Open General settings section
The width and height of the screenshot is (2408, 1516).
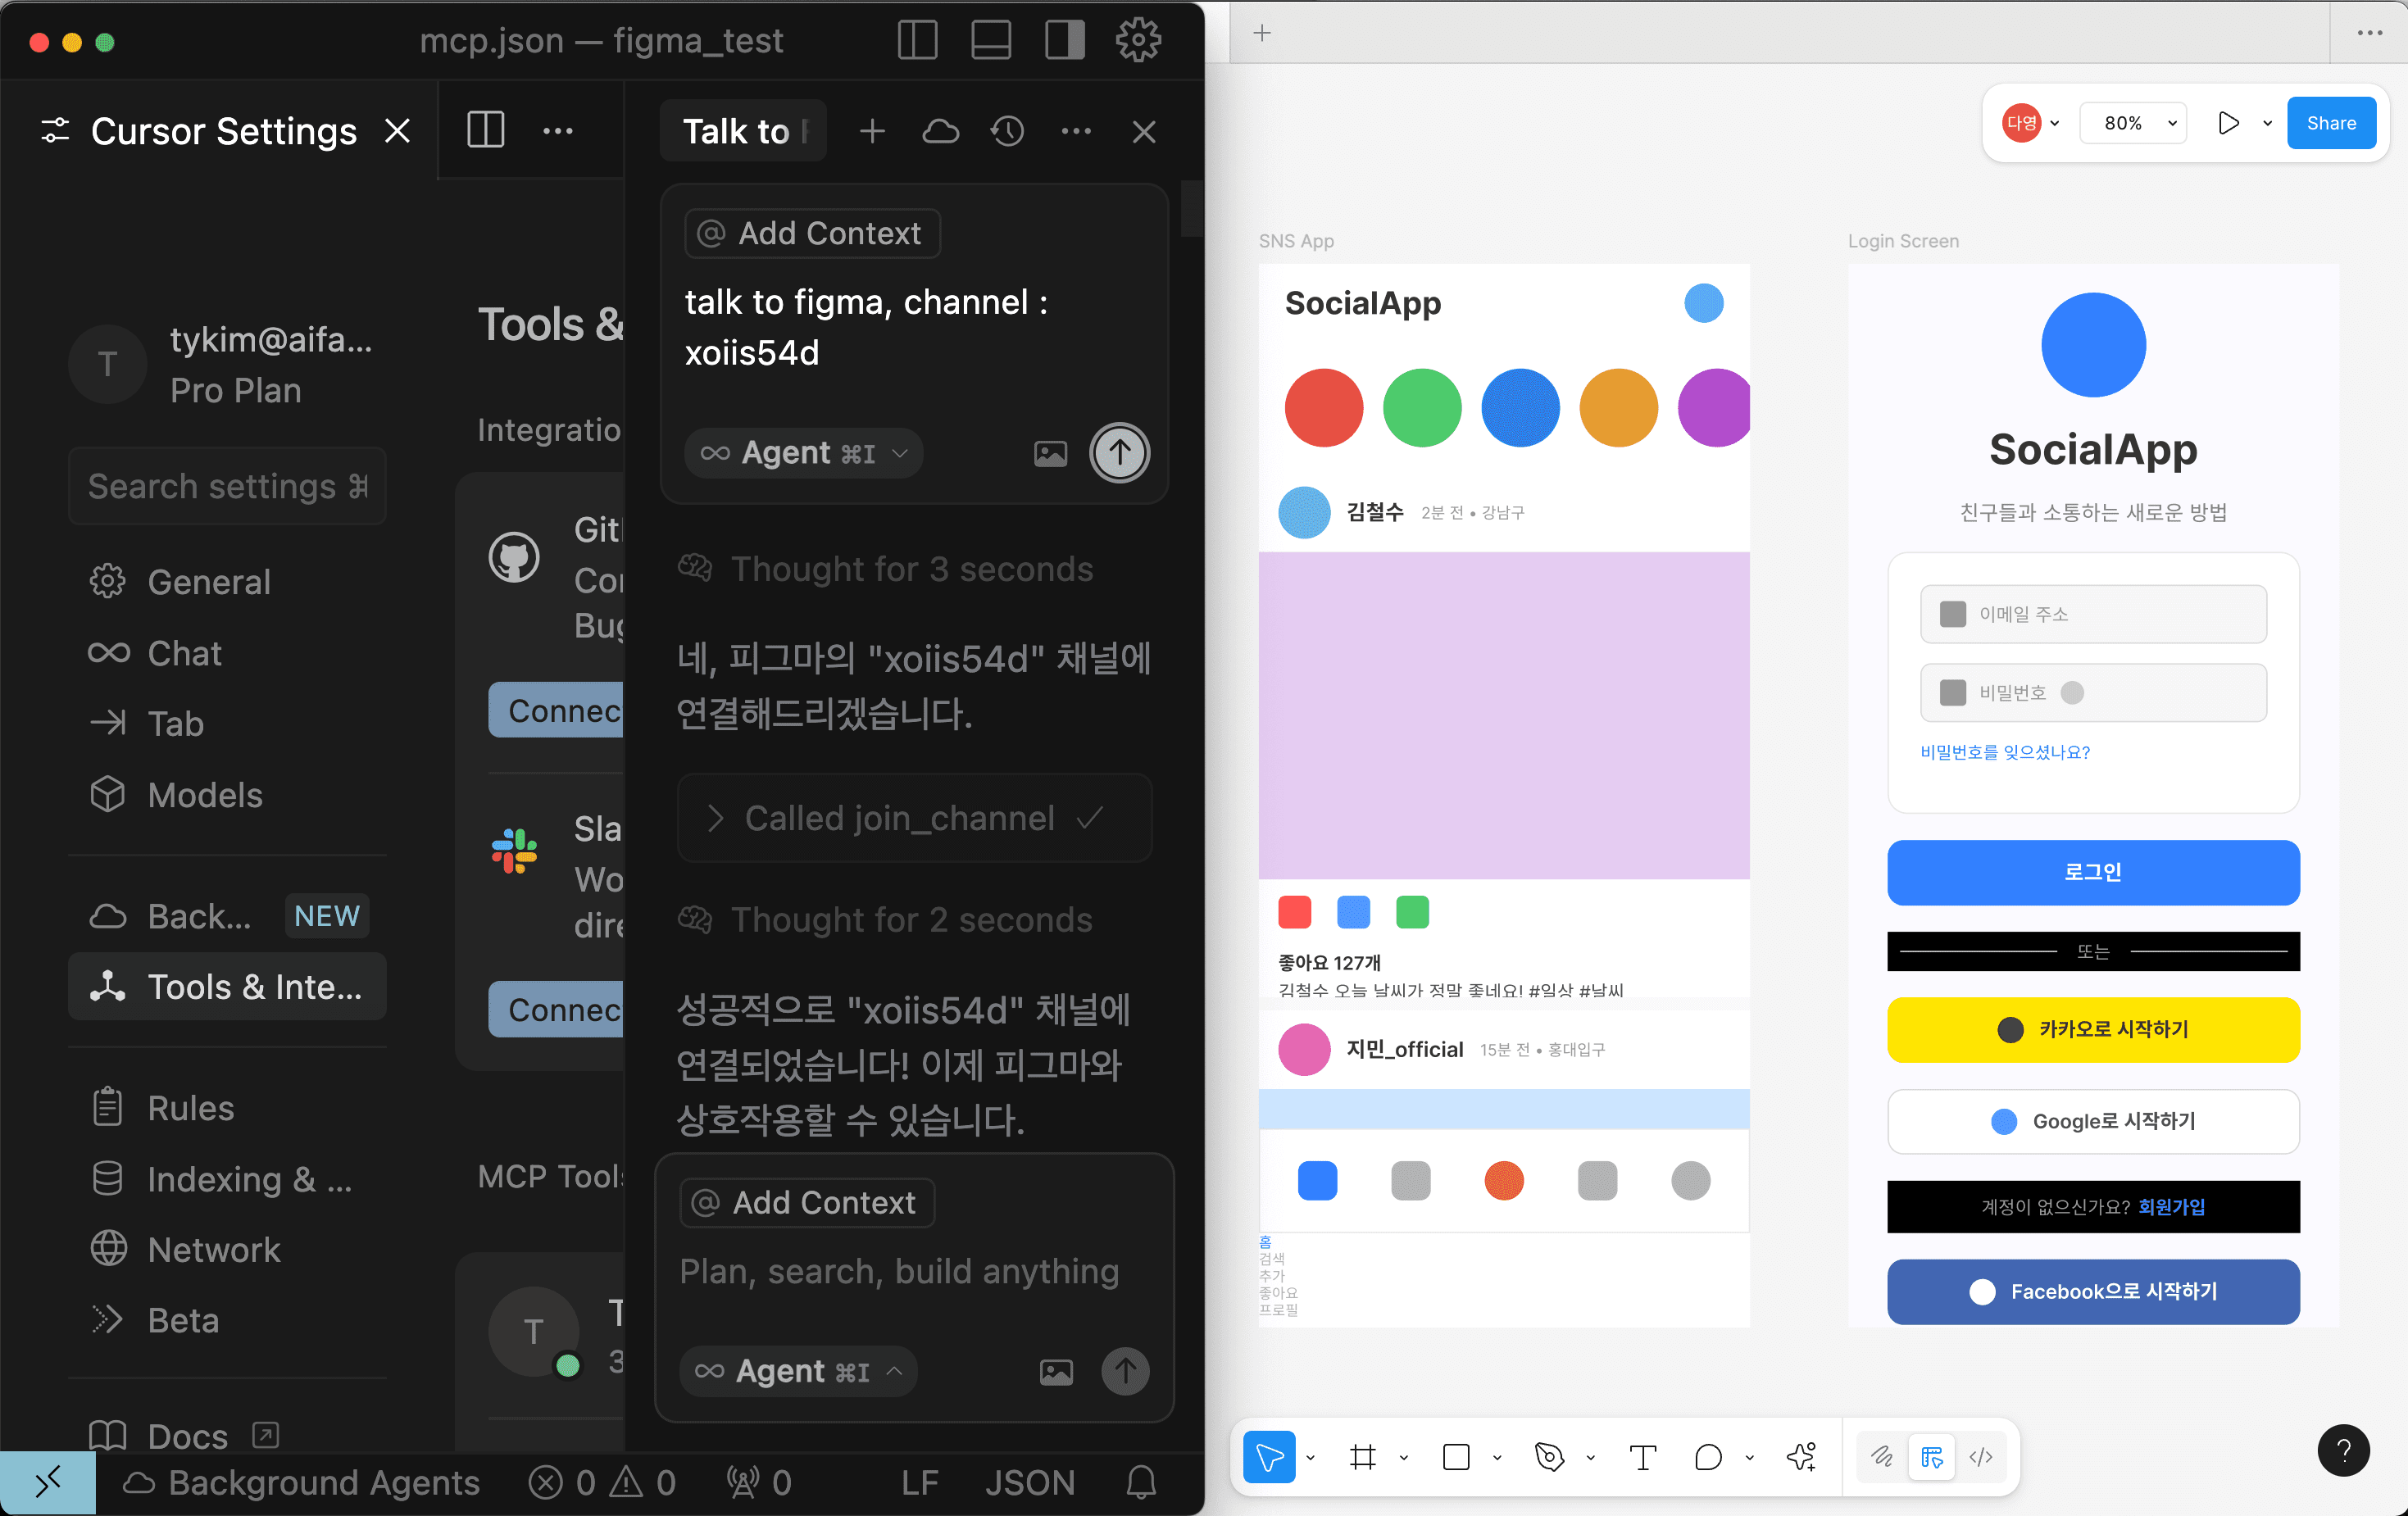coord(227,582)
